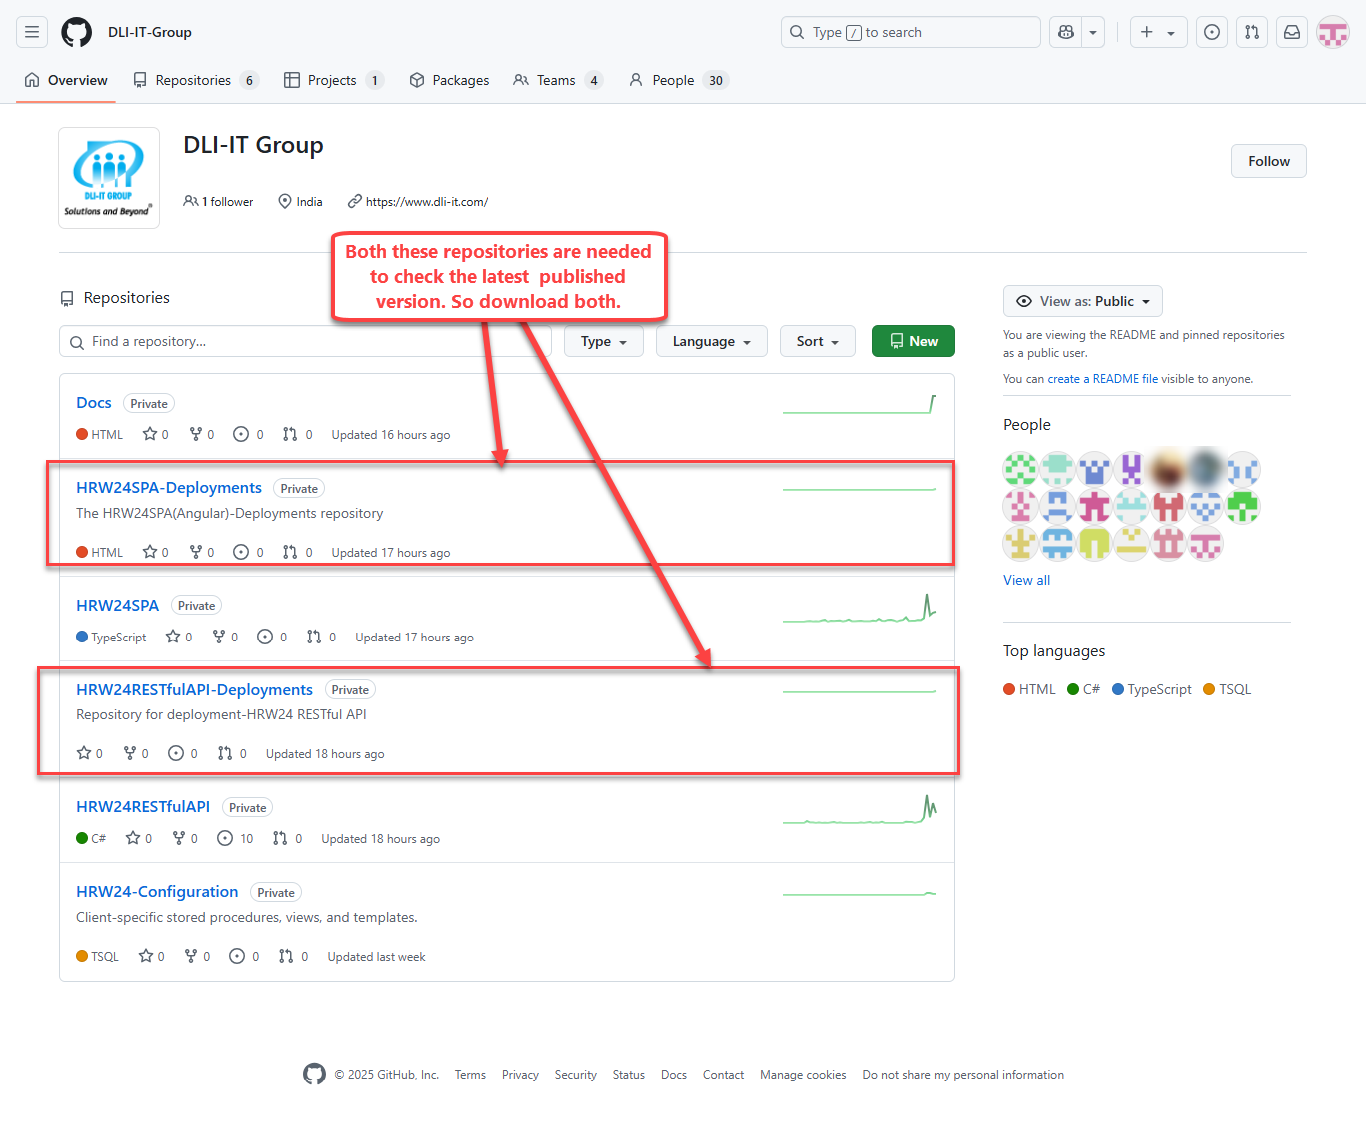Click the Find a repository search field
The image size is (1366, 1128).
pos(300,341)
